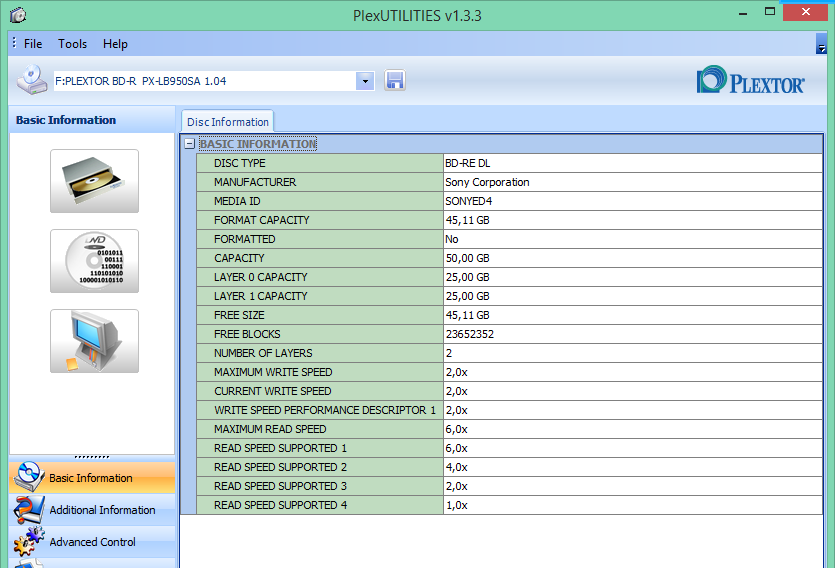Click the Plextor logo
835x568 pixels.
pyautogui.click(x=750, y=80)
